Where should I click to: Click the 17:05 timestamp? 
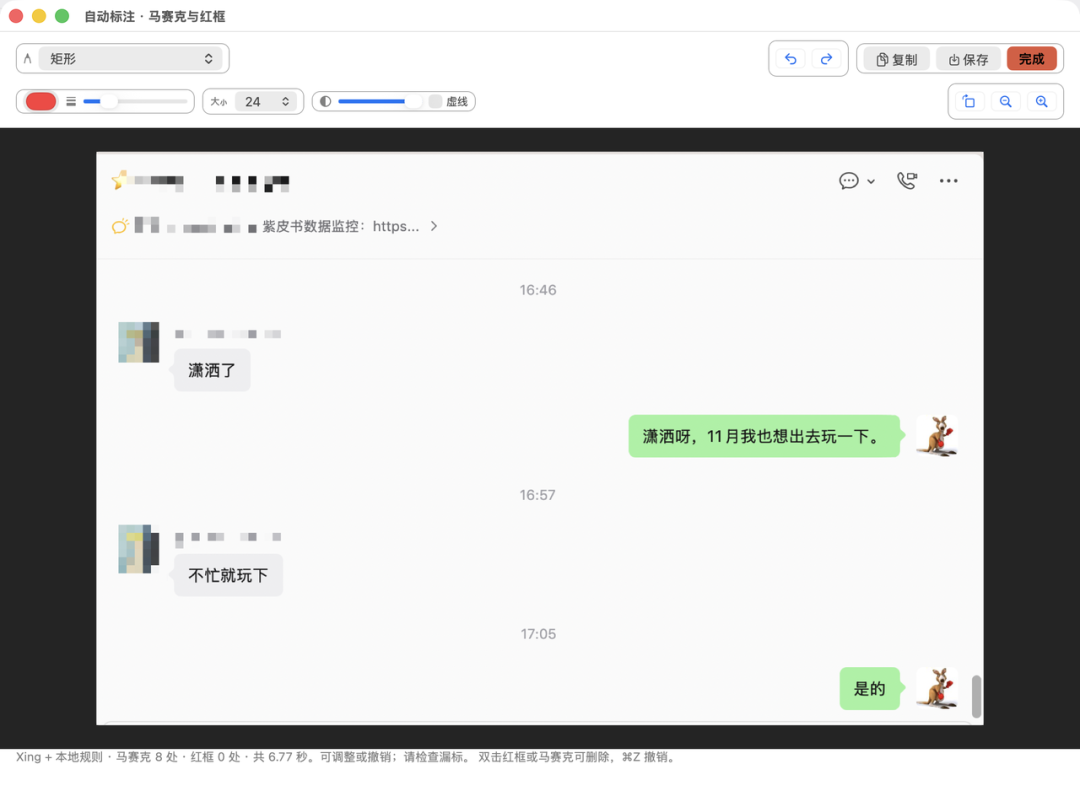(538, 634)
